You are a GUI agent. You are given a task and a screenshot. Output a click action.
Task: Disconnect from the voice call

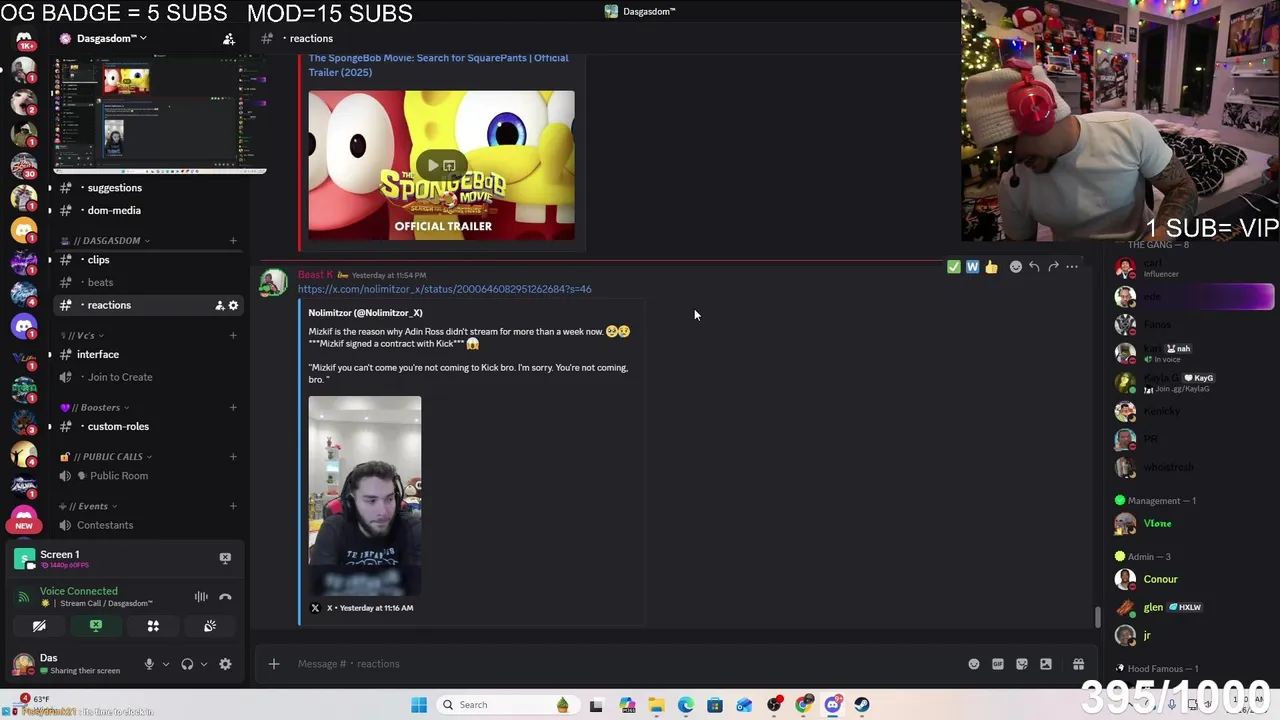coord(225,597)
